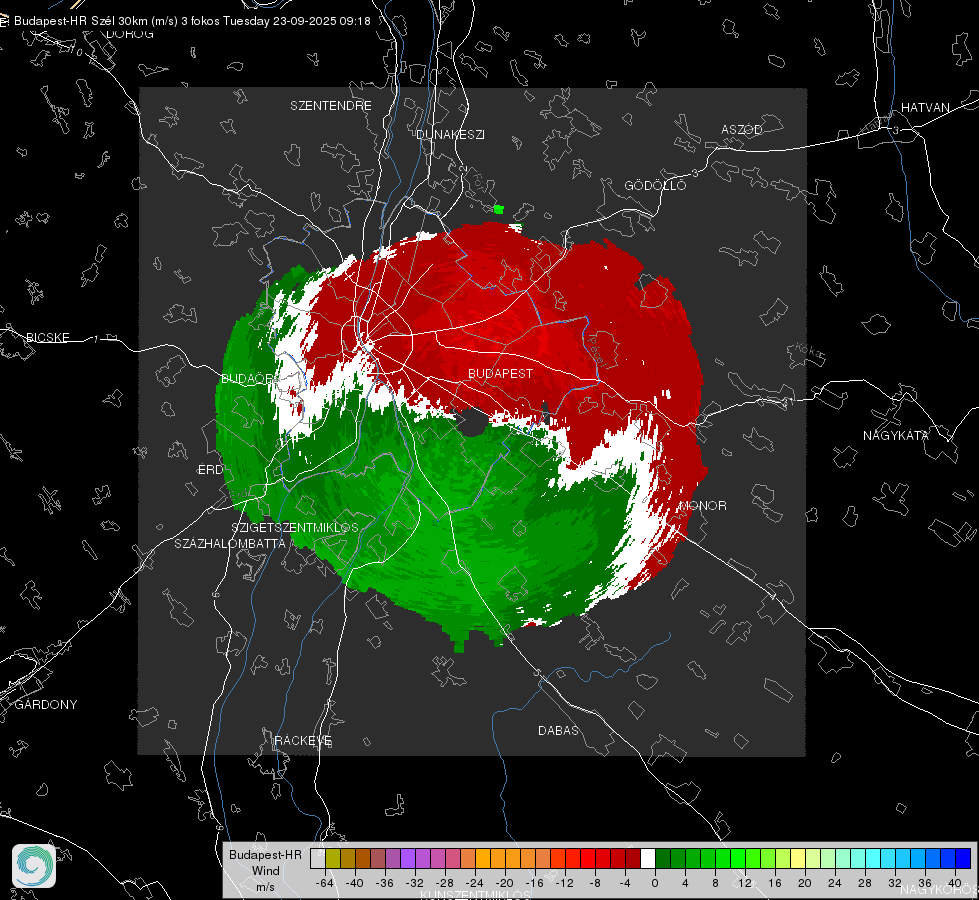Image resolution: width=979 pixels, height=900 pixels.
Task: Click the Budapest-HR Wind m/s legend title
Action: pos(265,870)
